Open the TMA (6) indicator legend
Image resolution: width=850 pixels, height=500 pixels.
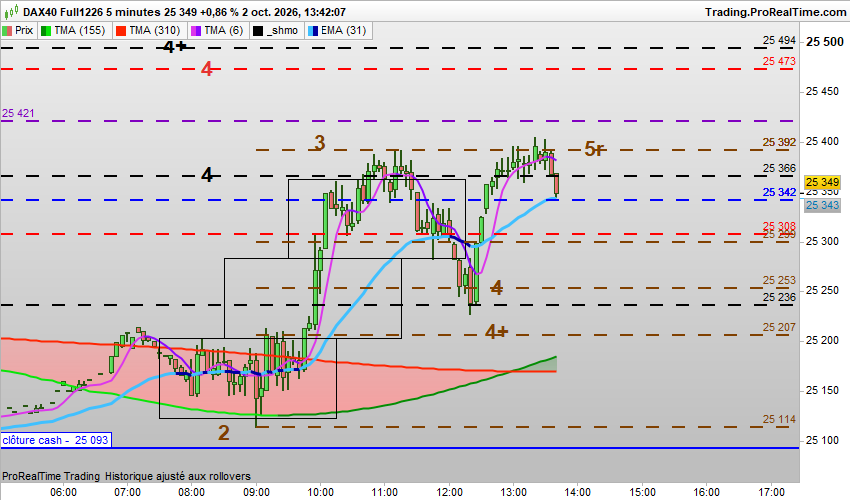[x=217, y=30]
